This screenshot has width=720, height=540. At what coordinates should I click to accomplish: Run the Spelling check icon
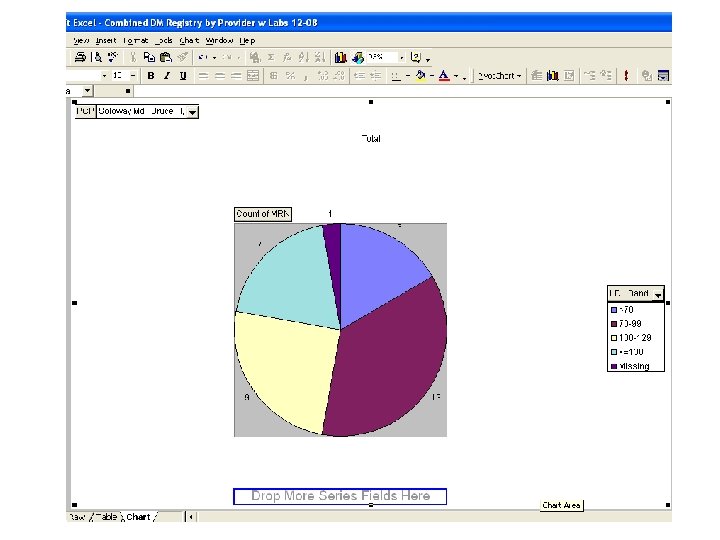tap(112, 57)
